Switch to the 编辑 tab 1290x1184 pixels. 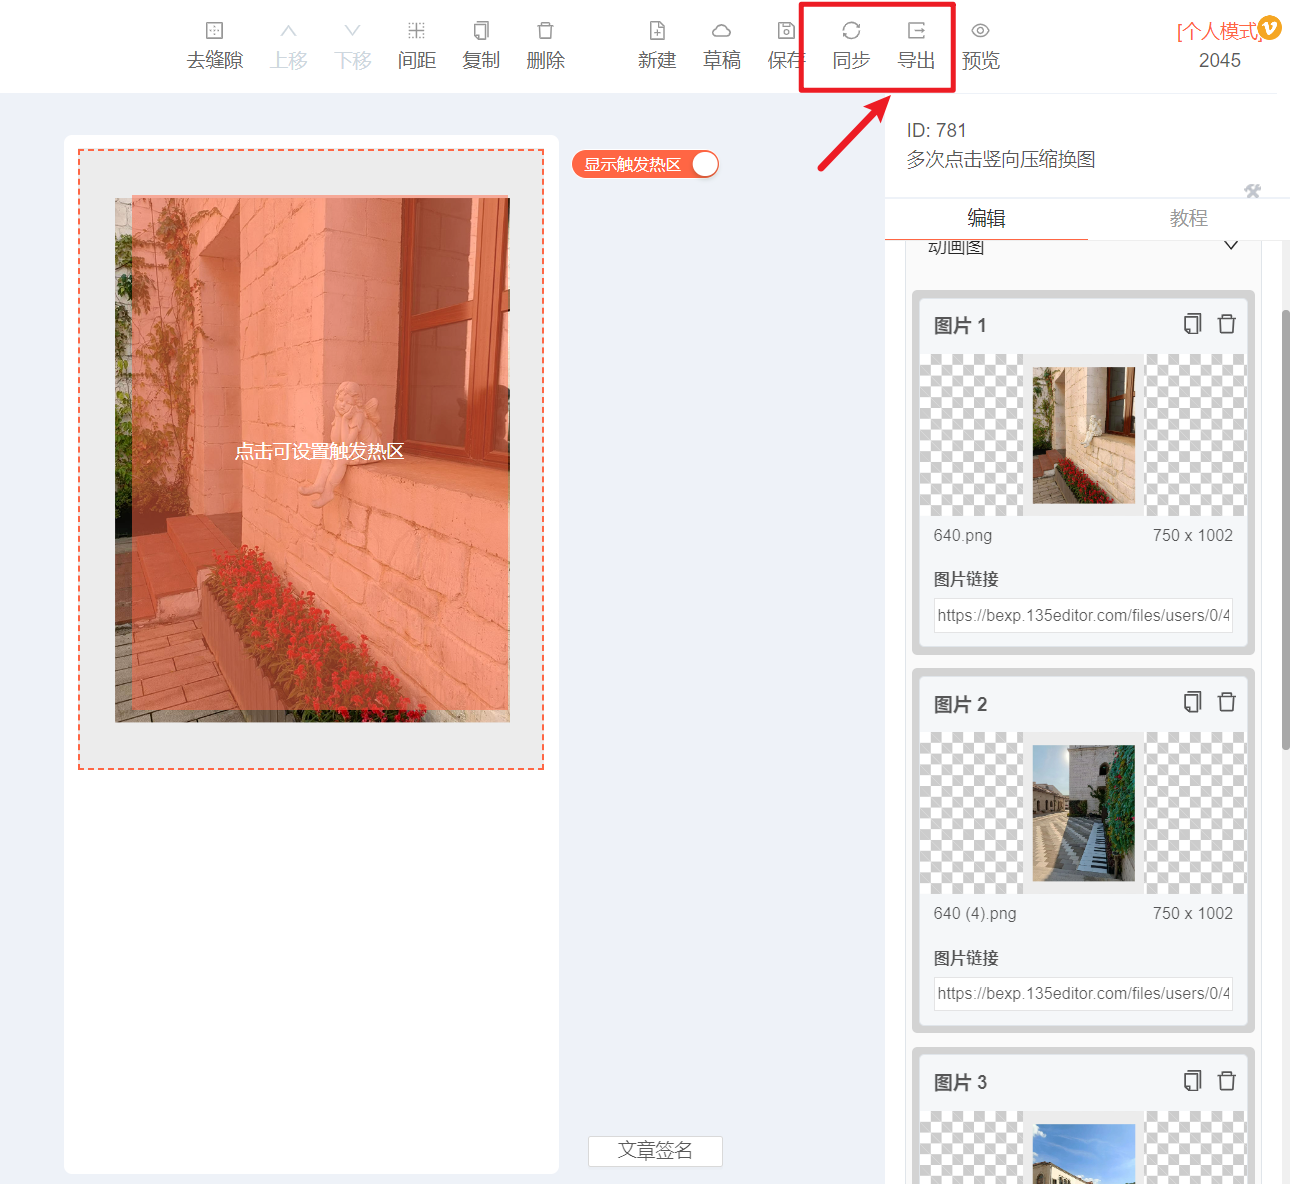(x=986, y=218)
